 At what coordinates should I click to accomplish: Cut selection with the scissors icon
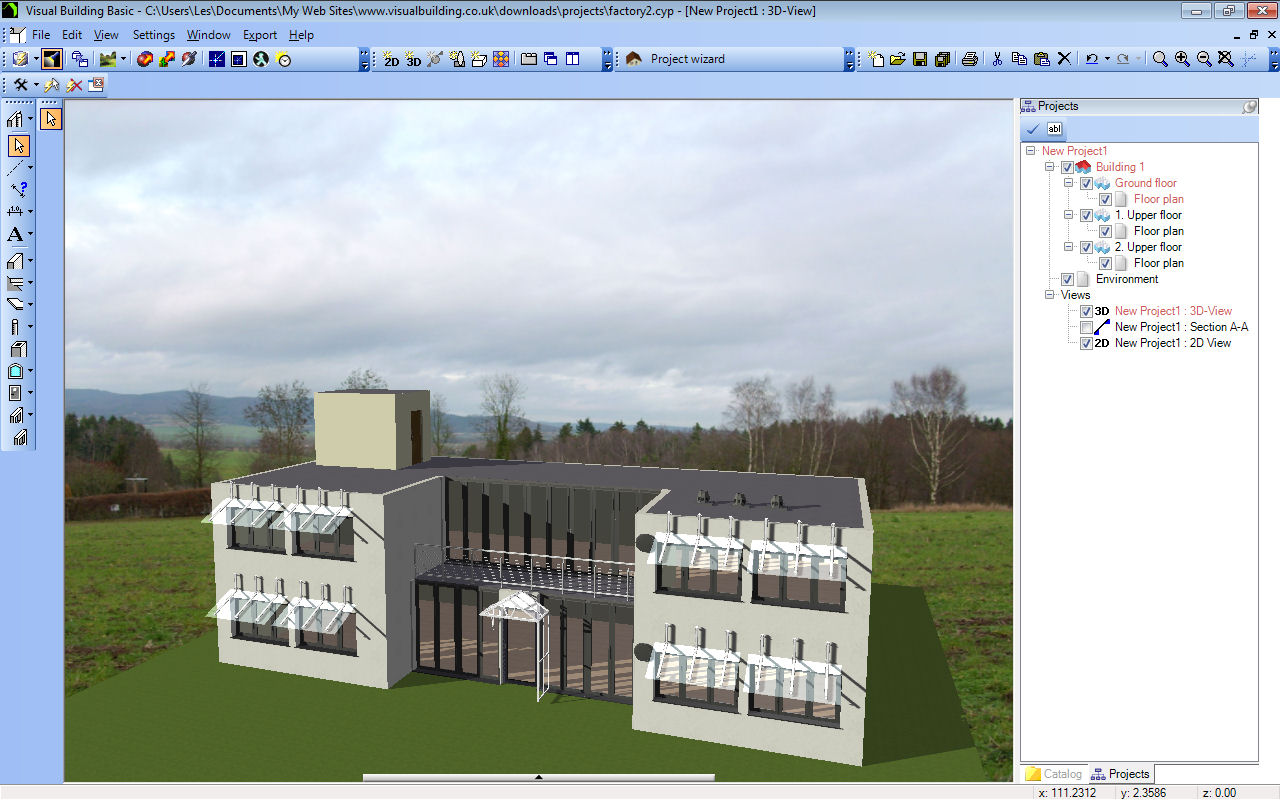click(997, 60)
